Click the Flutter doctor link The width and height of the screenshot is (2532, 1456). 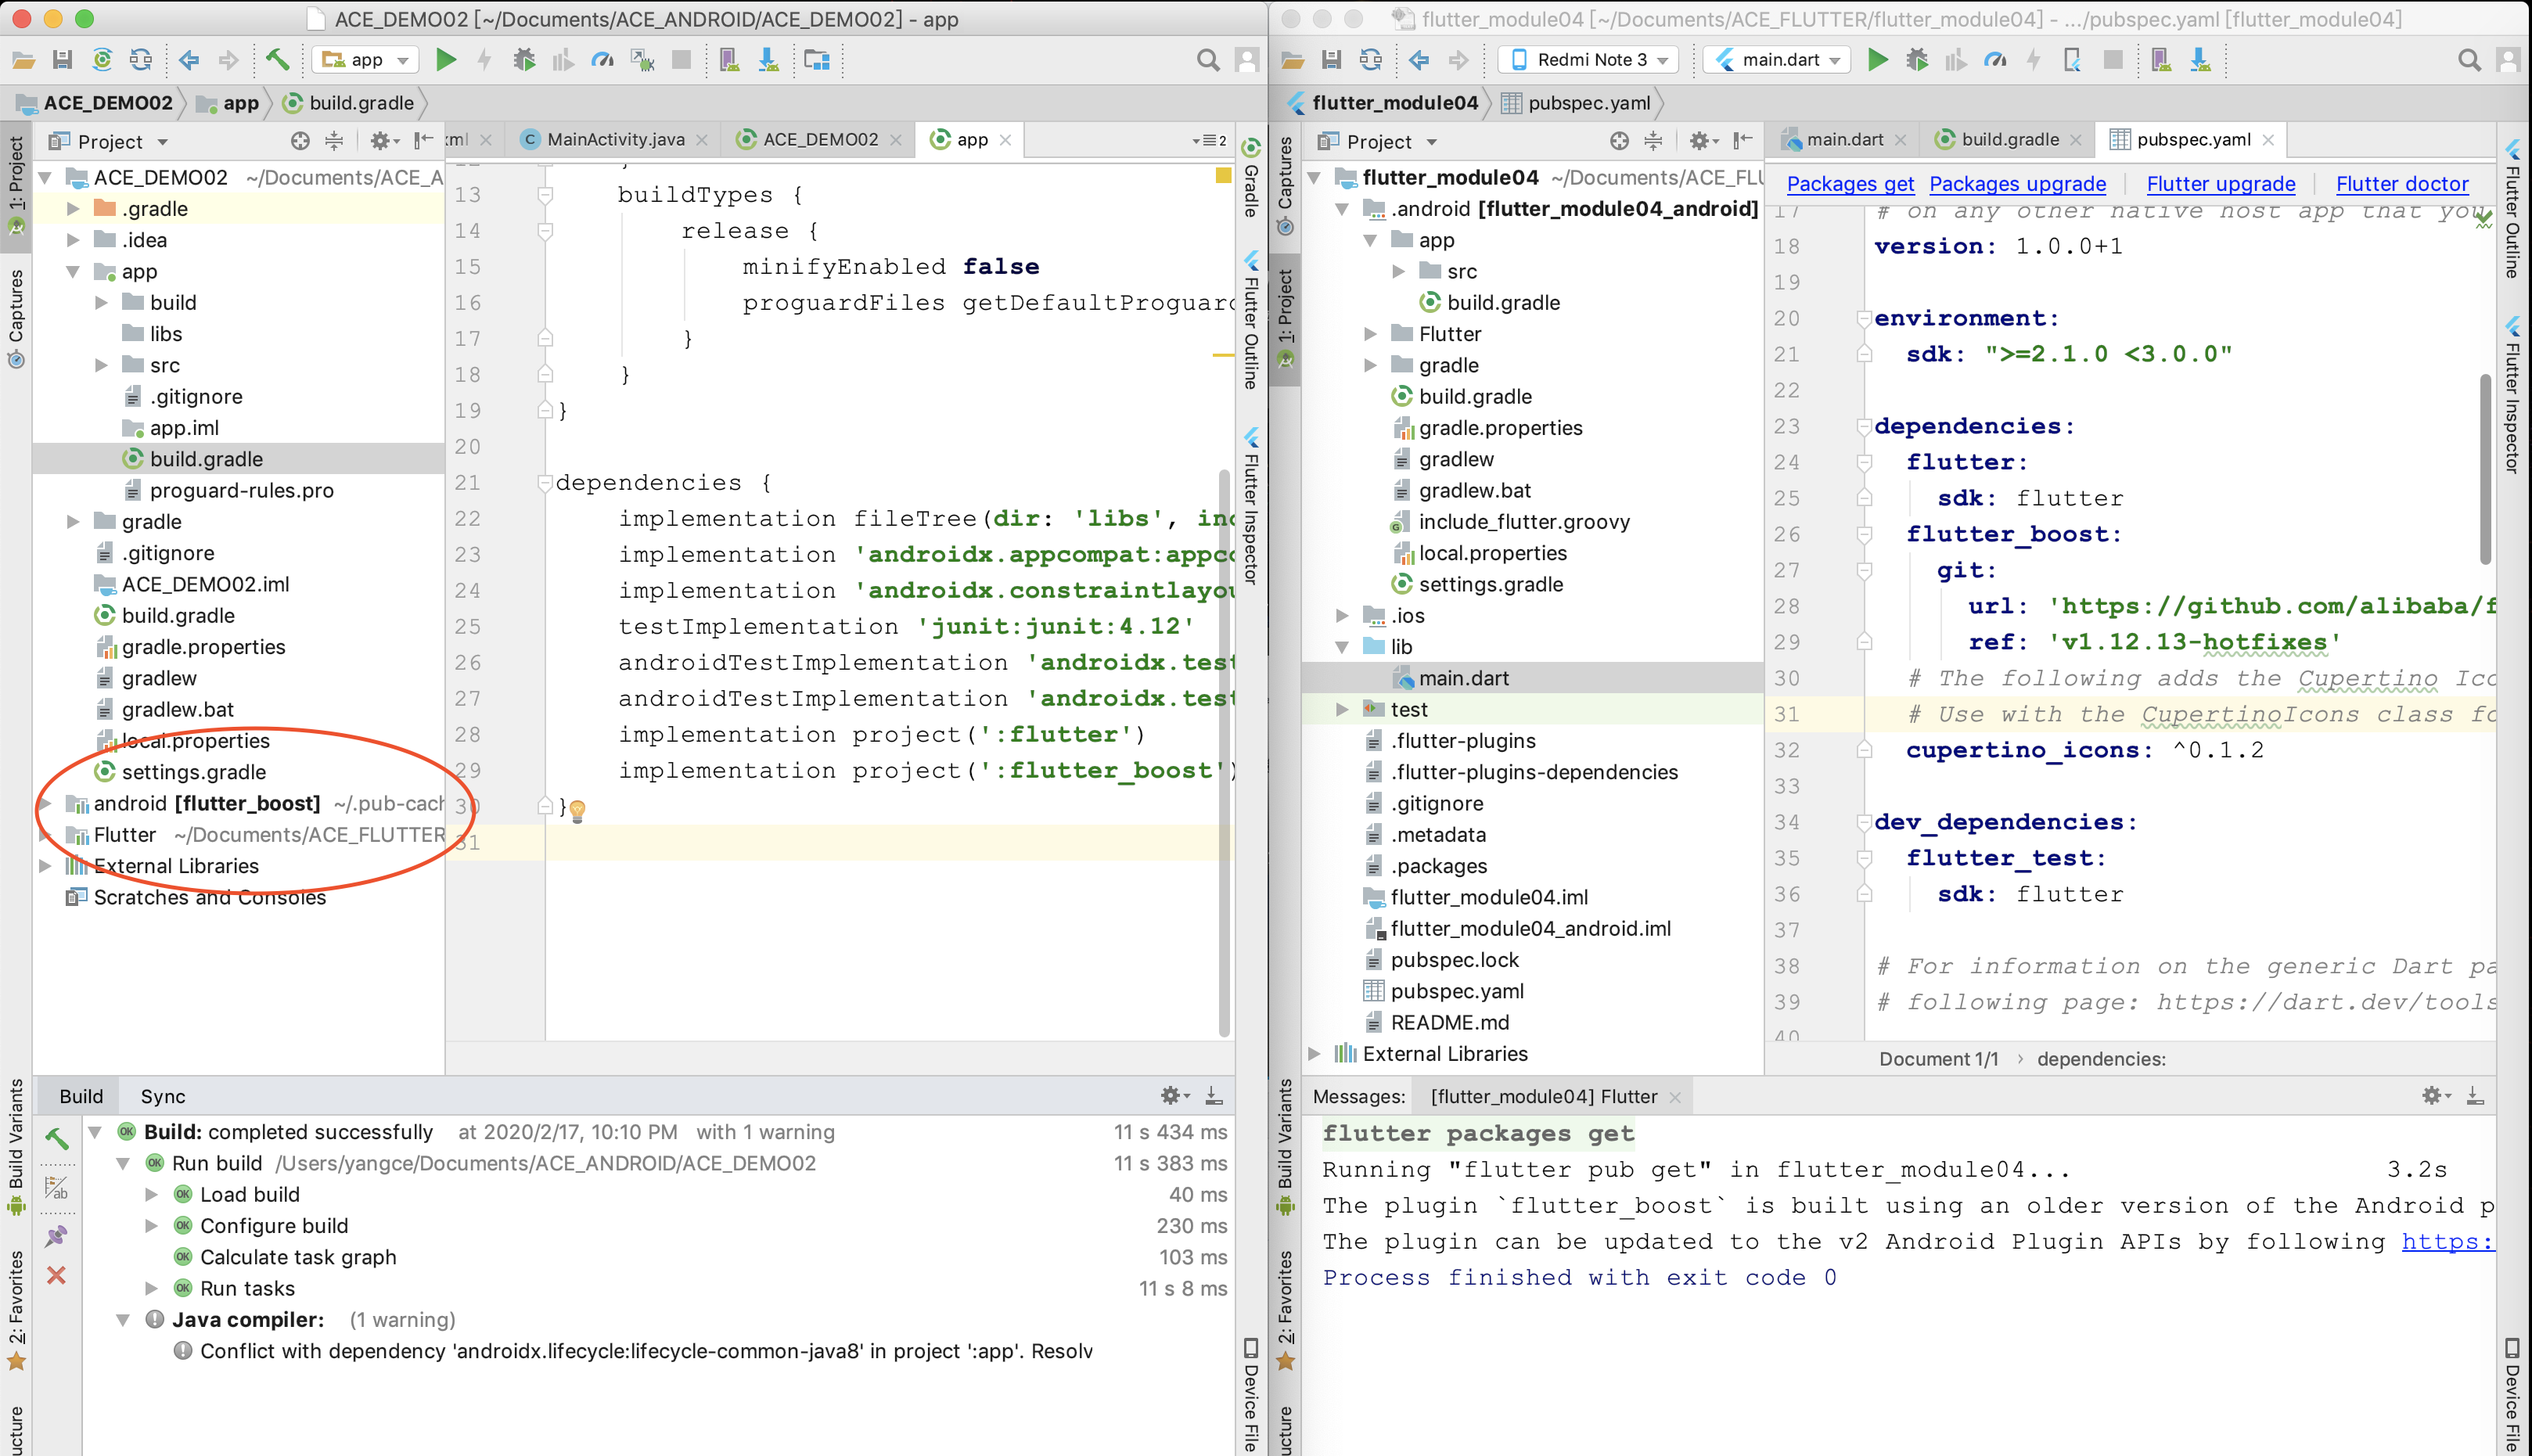pos(2401,184)
